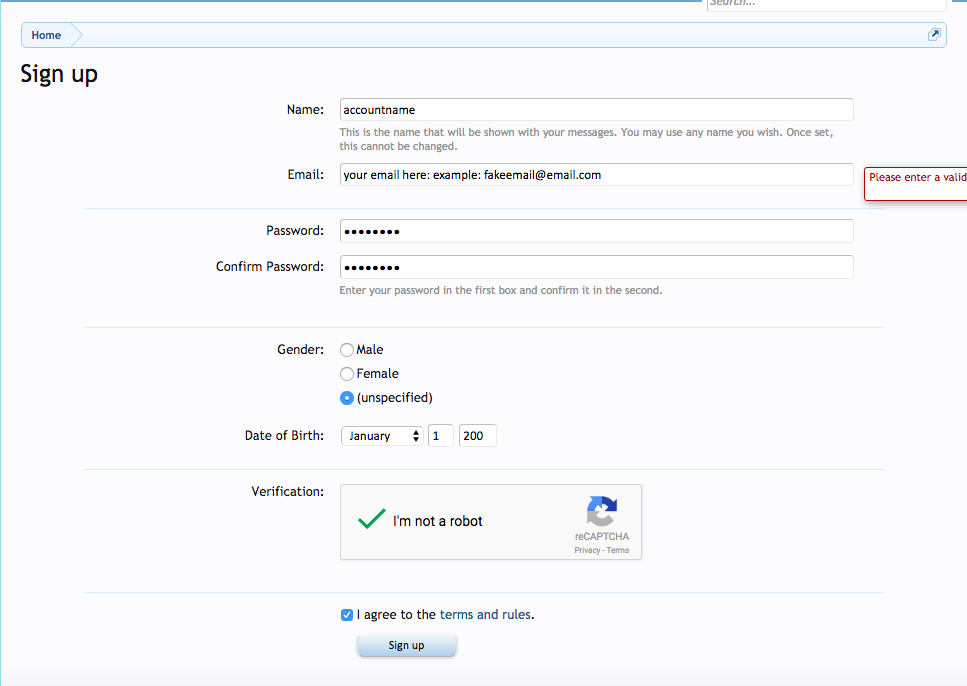Click the 'Date of Birth:' label

click(284, 436)
